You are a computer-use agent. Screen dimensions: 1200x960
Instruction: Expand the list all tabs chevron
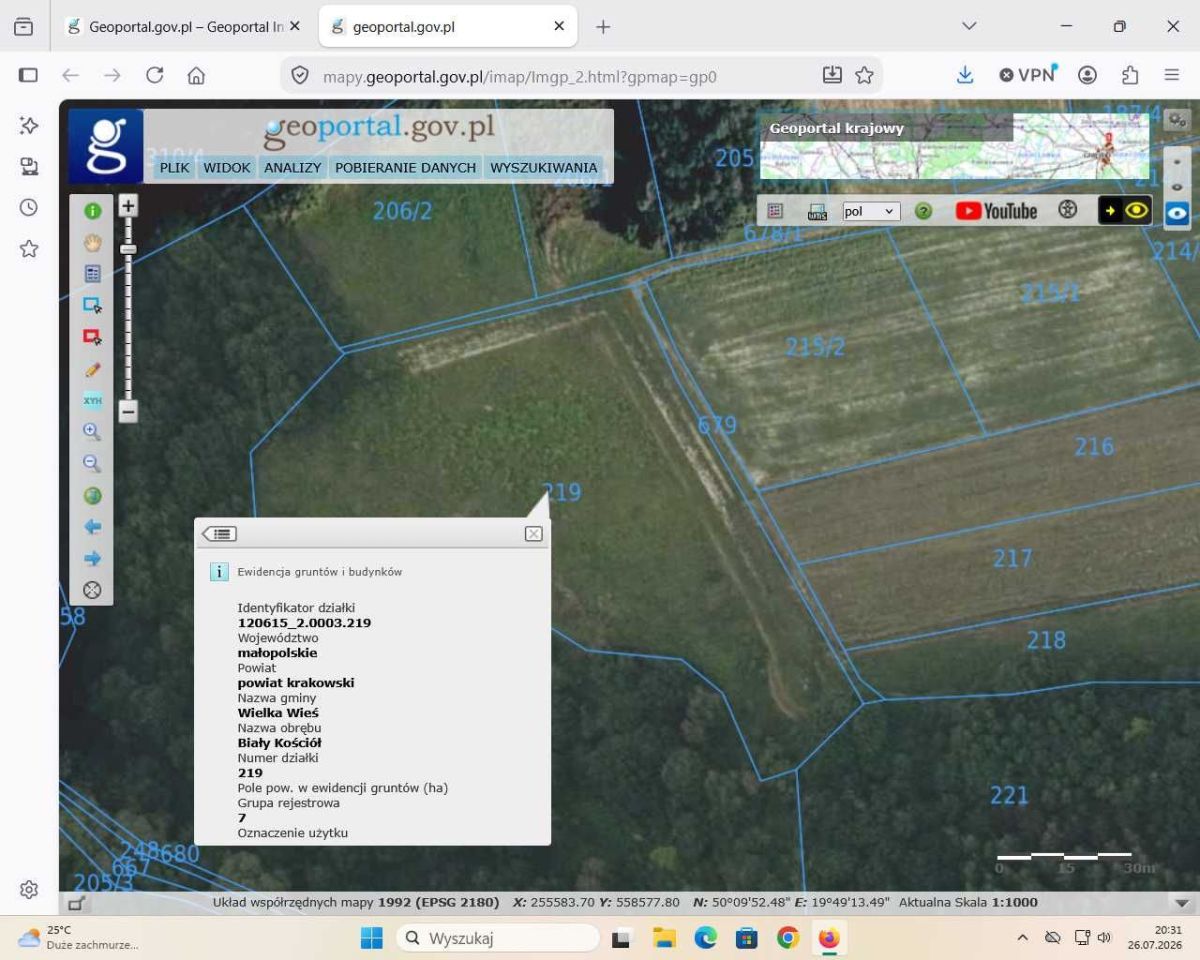click(969, 26)
